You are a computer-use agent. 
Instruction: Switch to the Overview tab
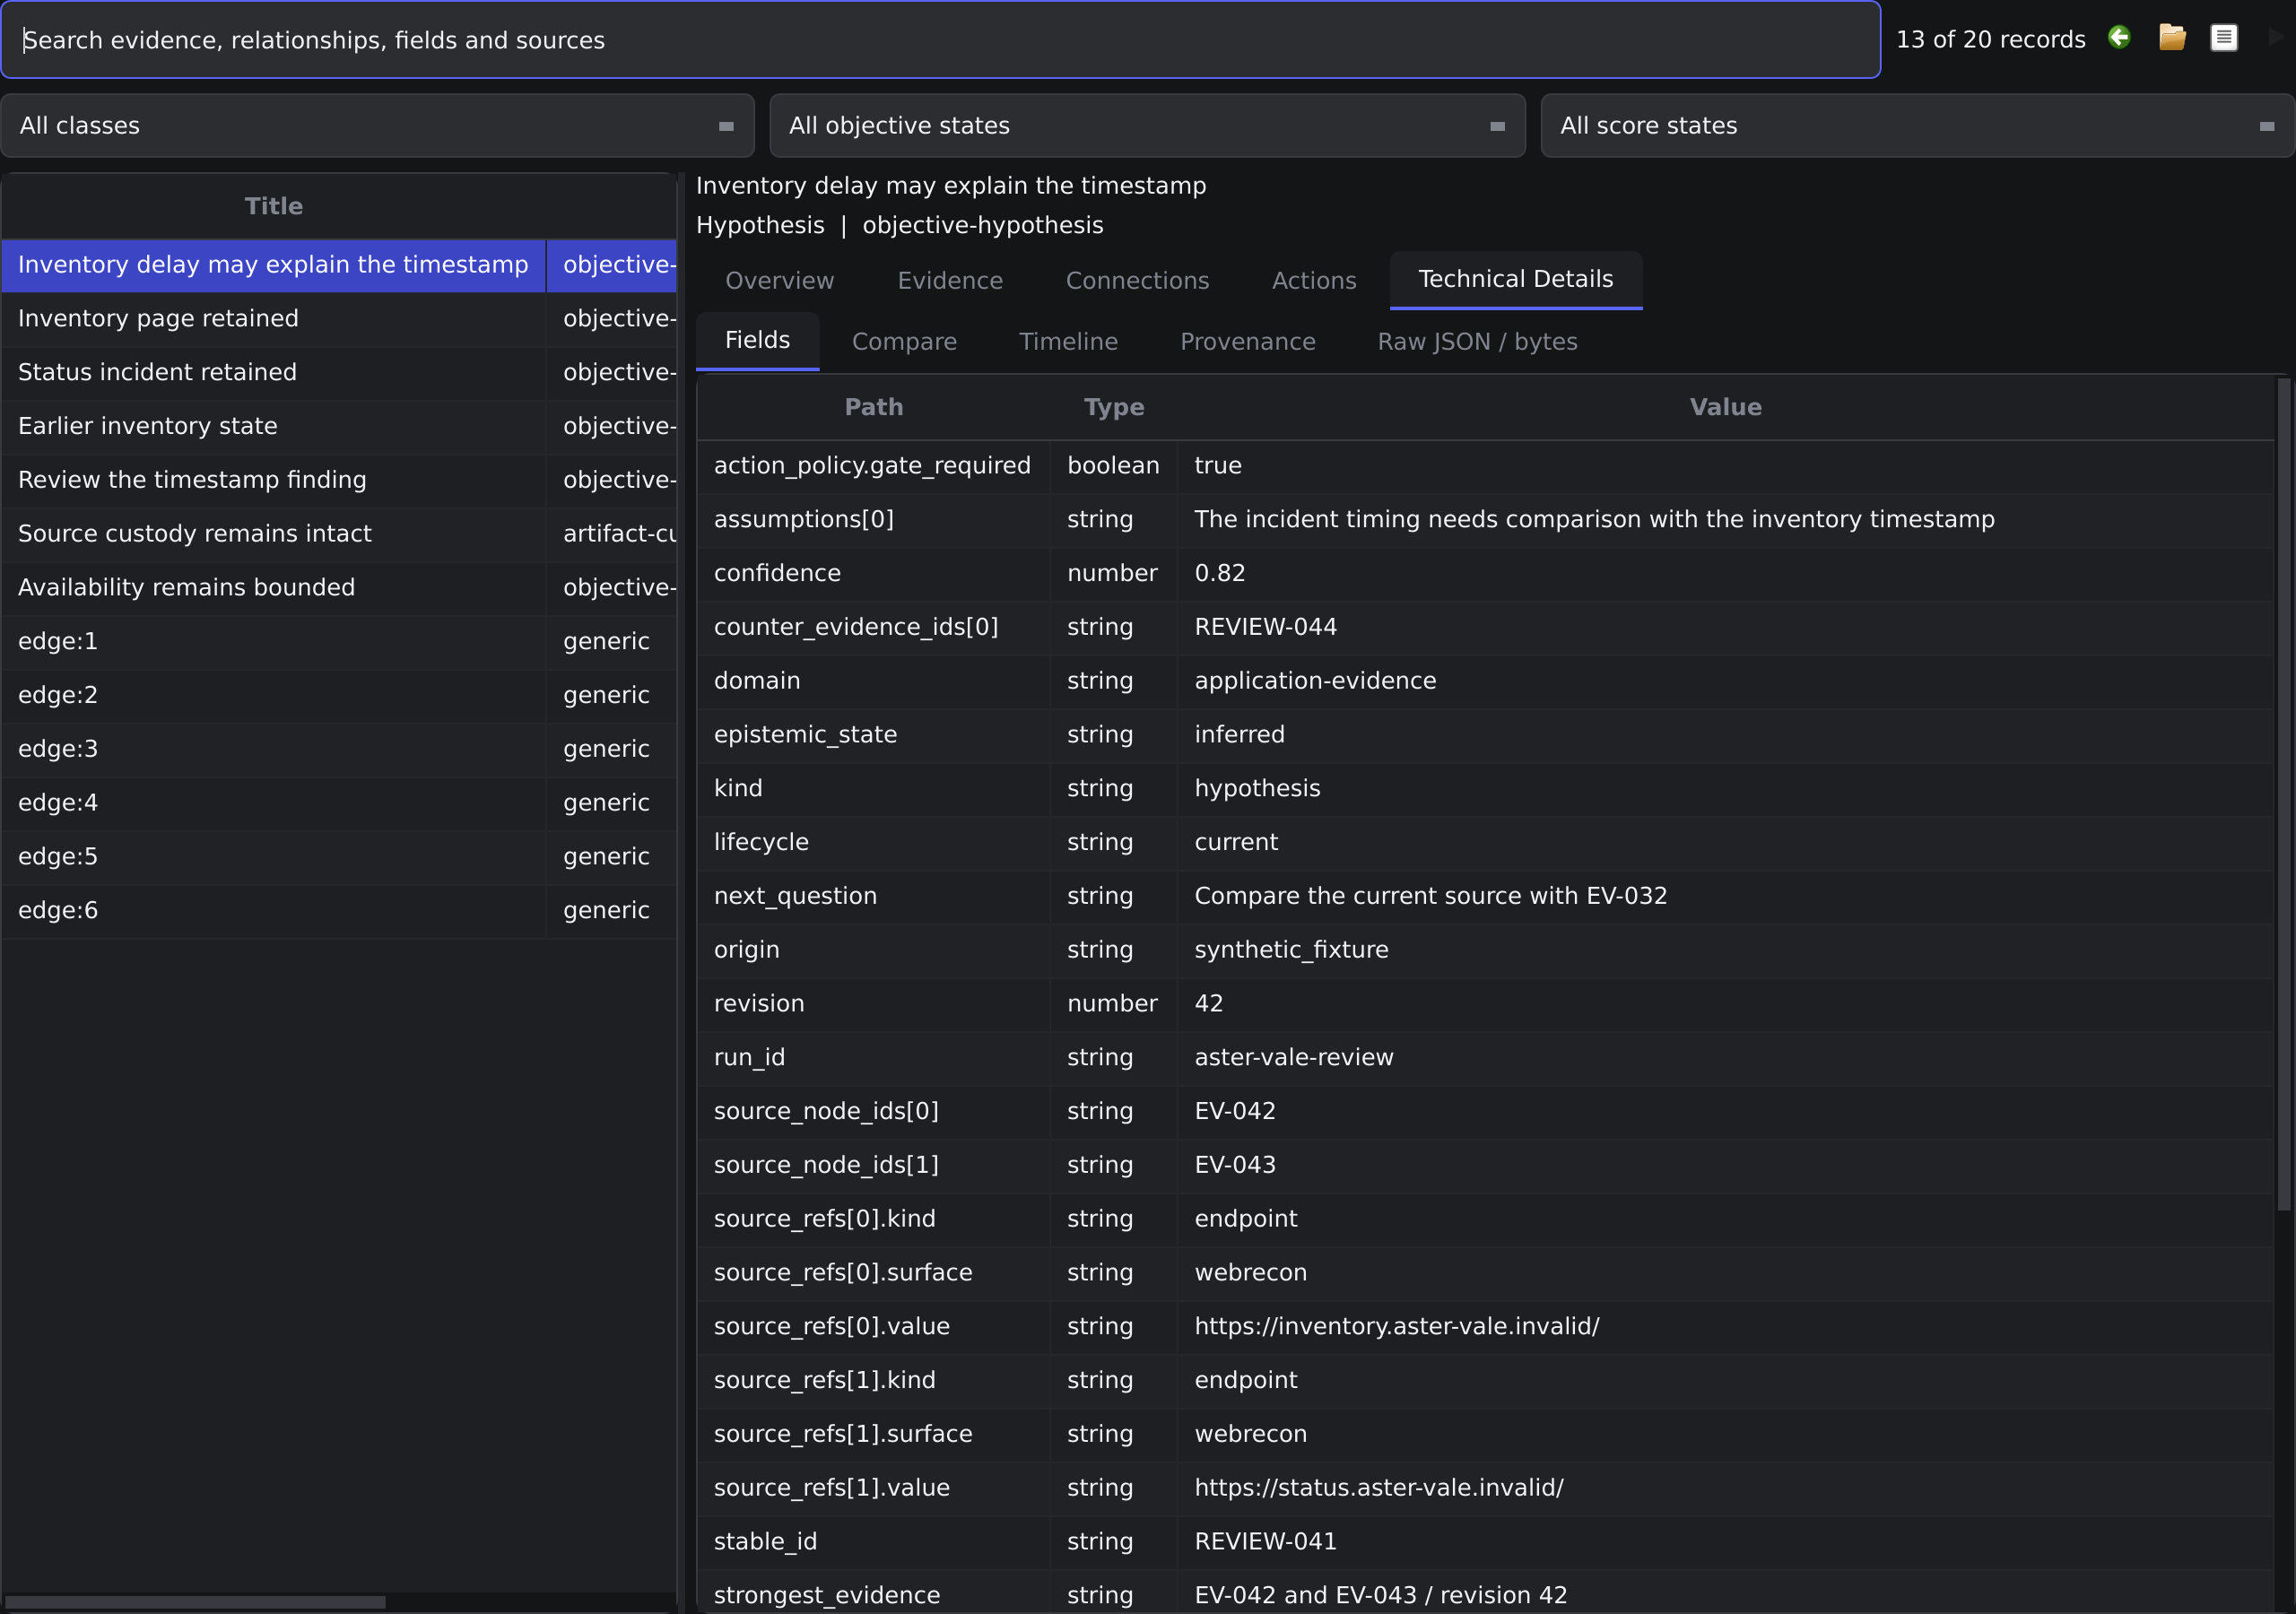(779, 281)
